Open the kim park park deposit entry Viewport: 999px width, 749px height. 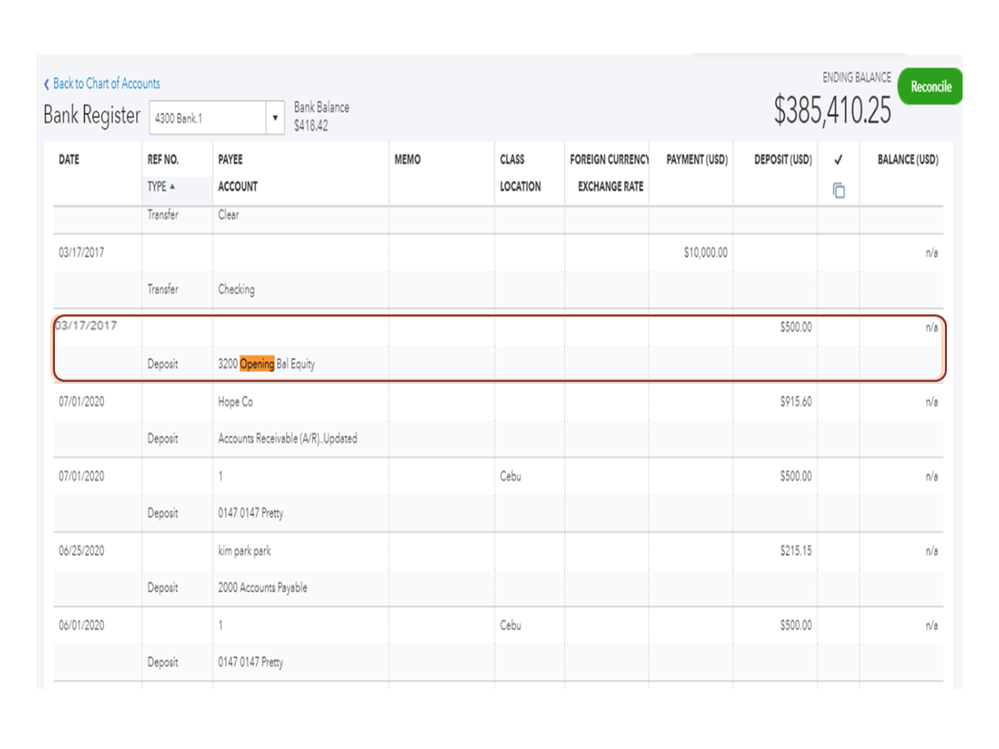244,551
